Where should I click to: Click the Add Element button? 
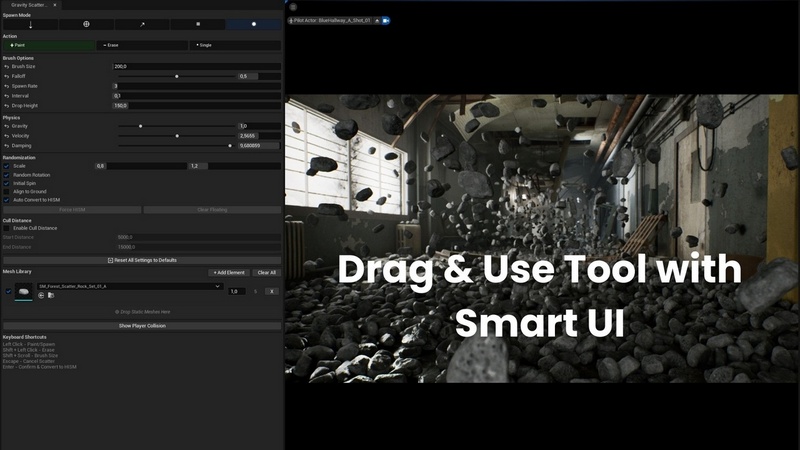[x=229, y=272]
